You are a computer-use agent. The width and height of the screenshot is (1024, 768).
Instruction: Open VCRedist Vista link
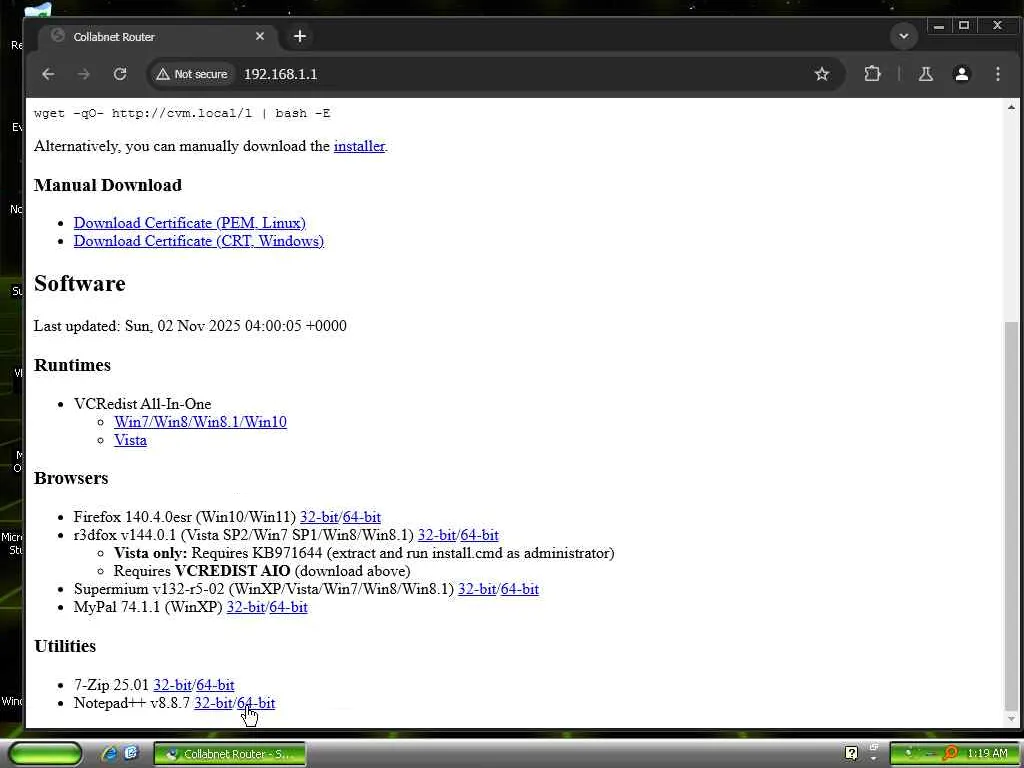tap(131, 440)
